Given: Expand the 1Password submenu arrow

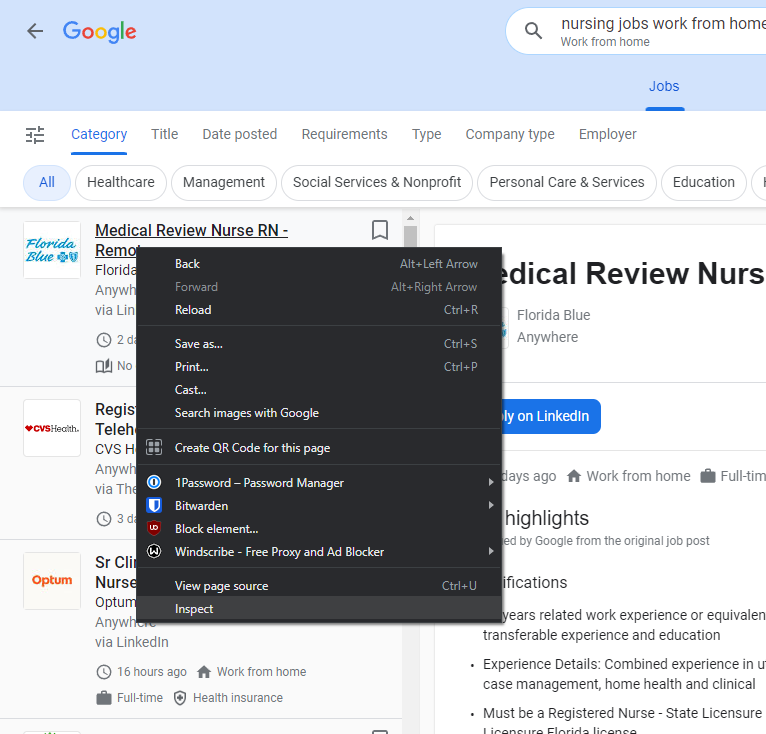Looking at the screenshot, I should click(x=491, y=482).
